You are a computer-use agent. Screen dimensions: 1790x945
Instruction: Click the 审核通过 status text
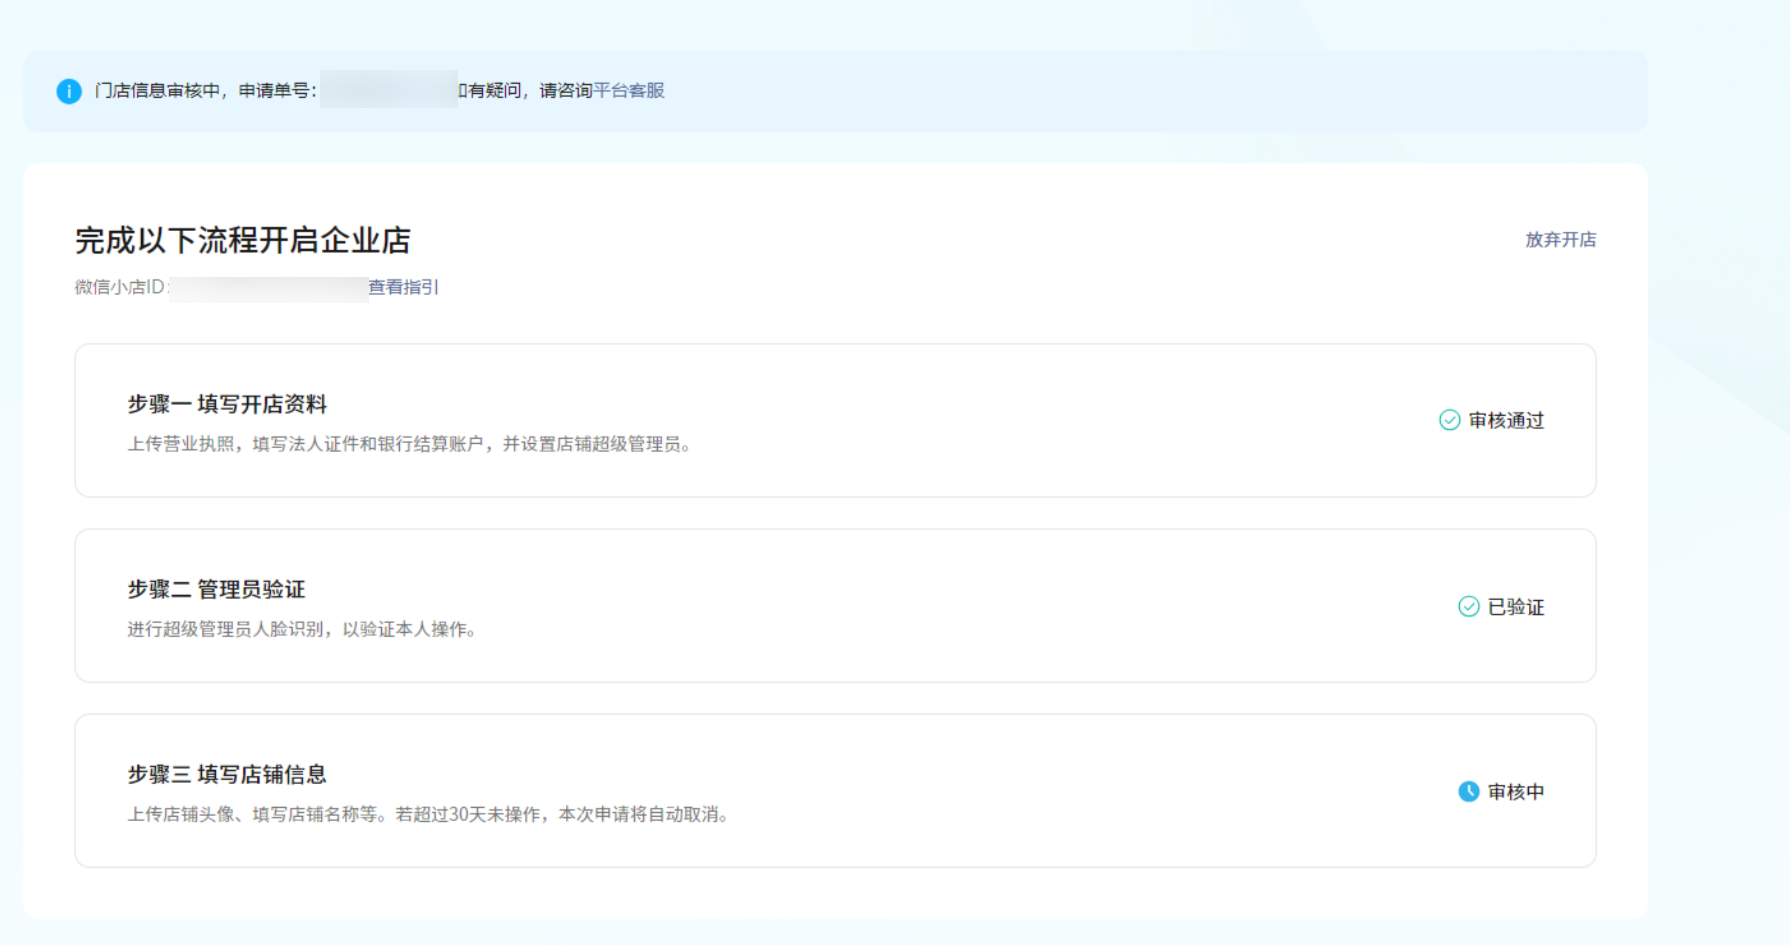(1506, 420)
